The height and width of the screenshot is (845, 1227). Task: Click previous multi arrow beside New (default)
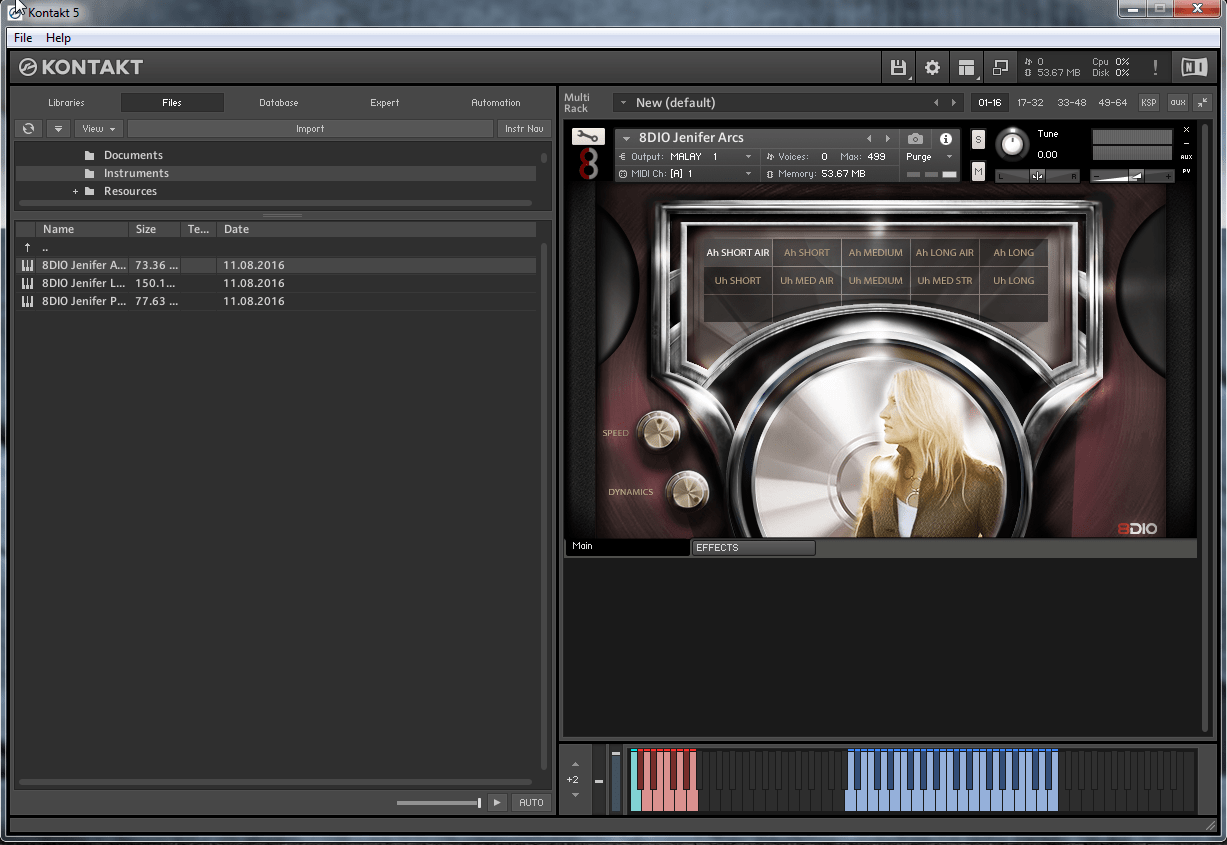[x=937, y=103]
